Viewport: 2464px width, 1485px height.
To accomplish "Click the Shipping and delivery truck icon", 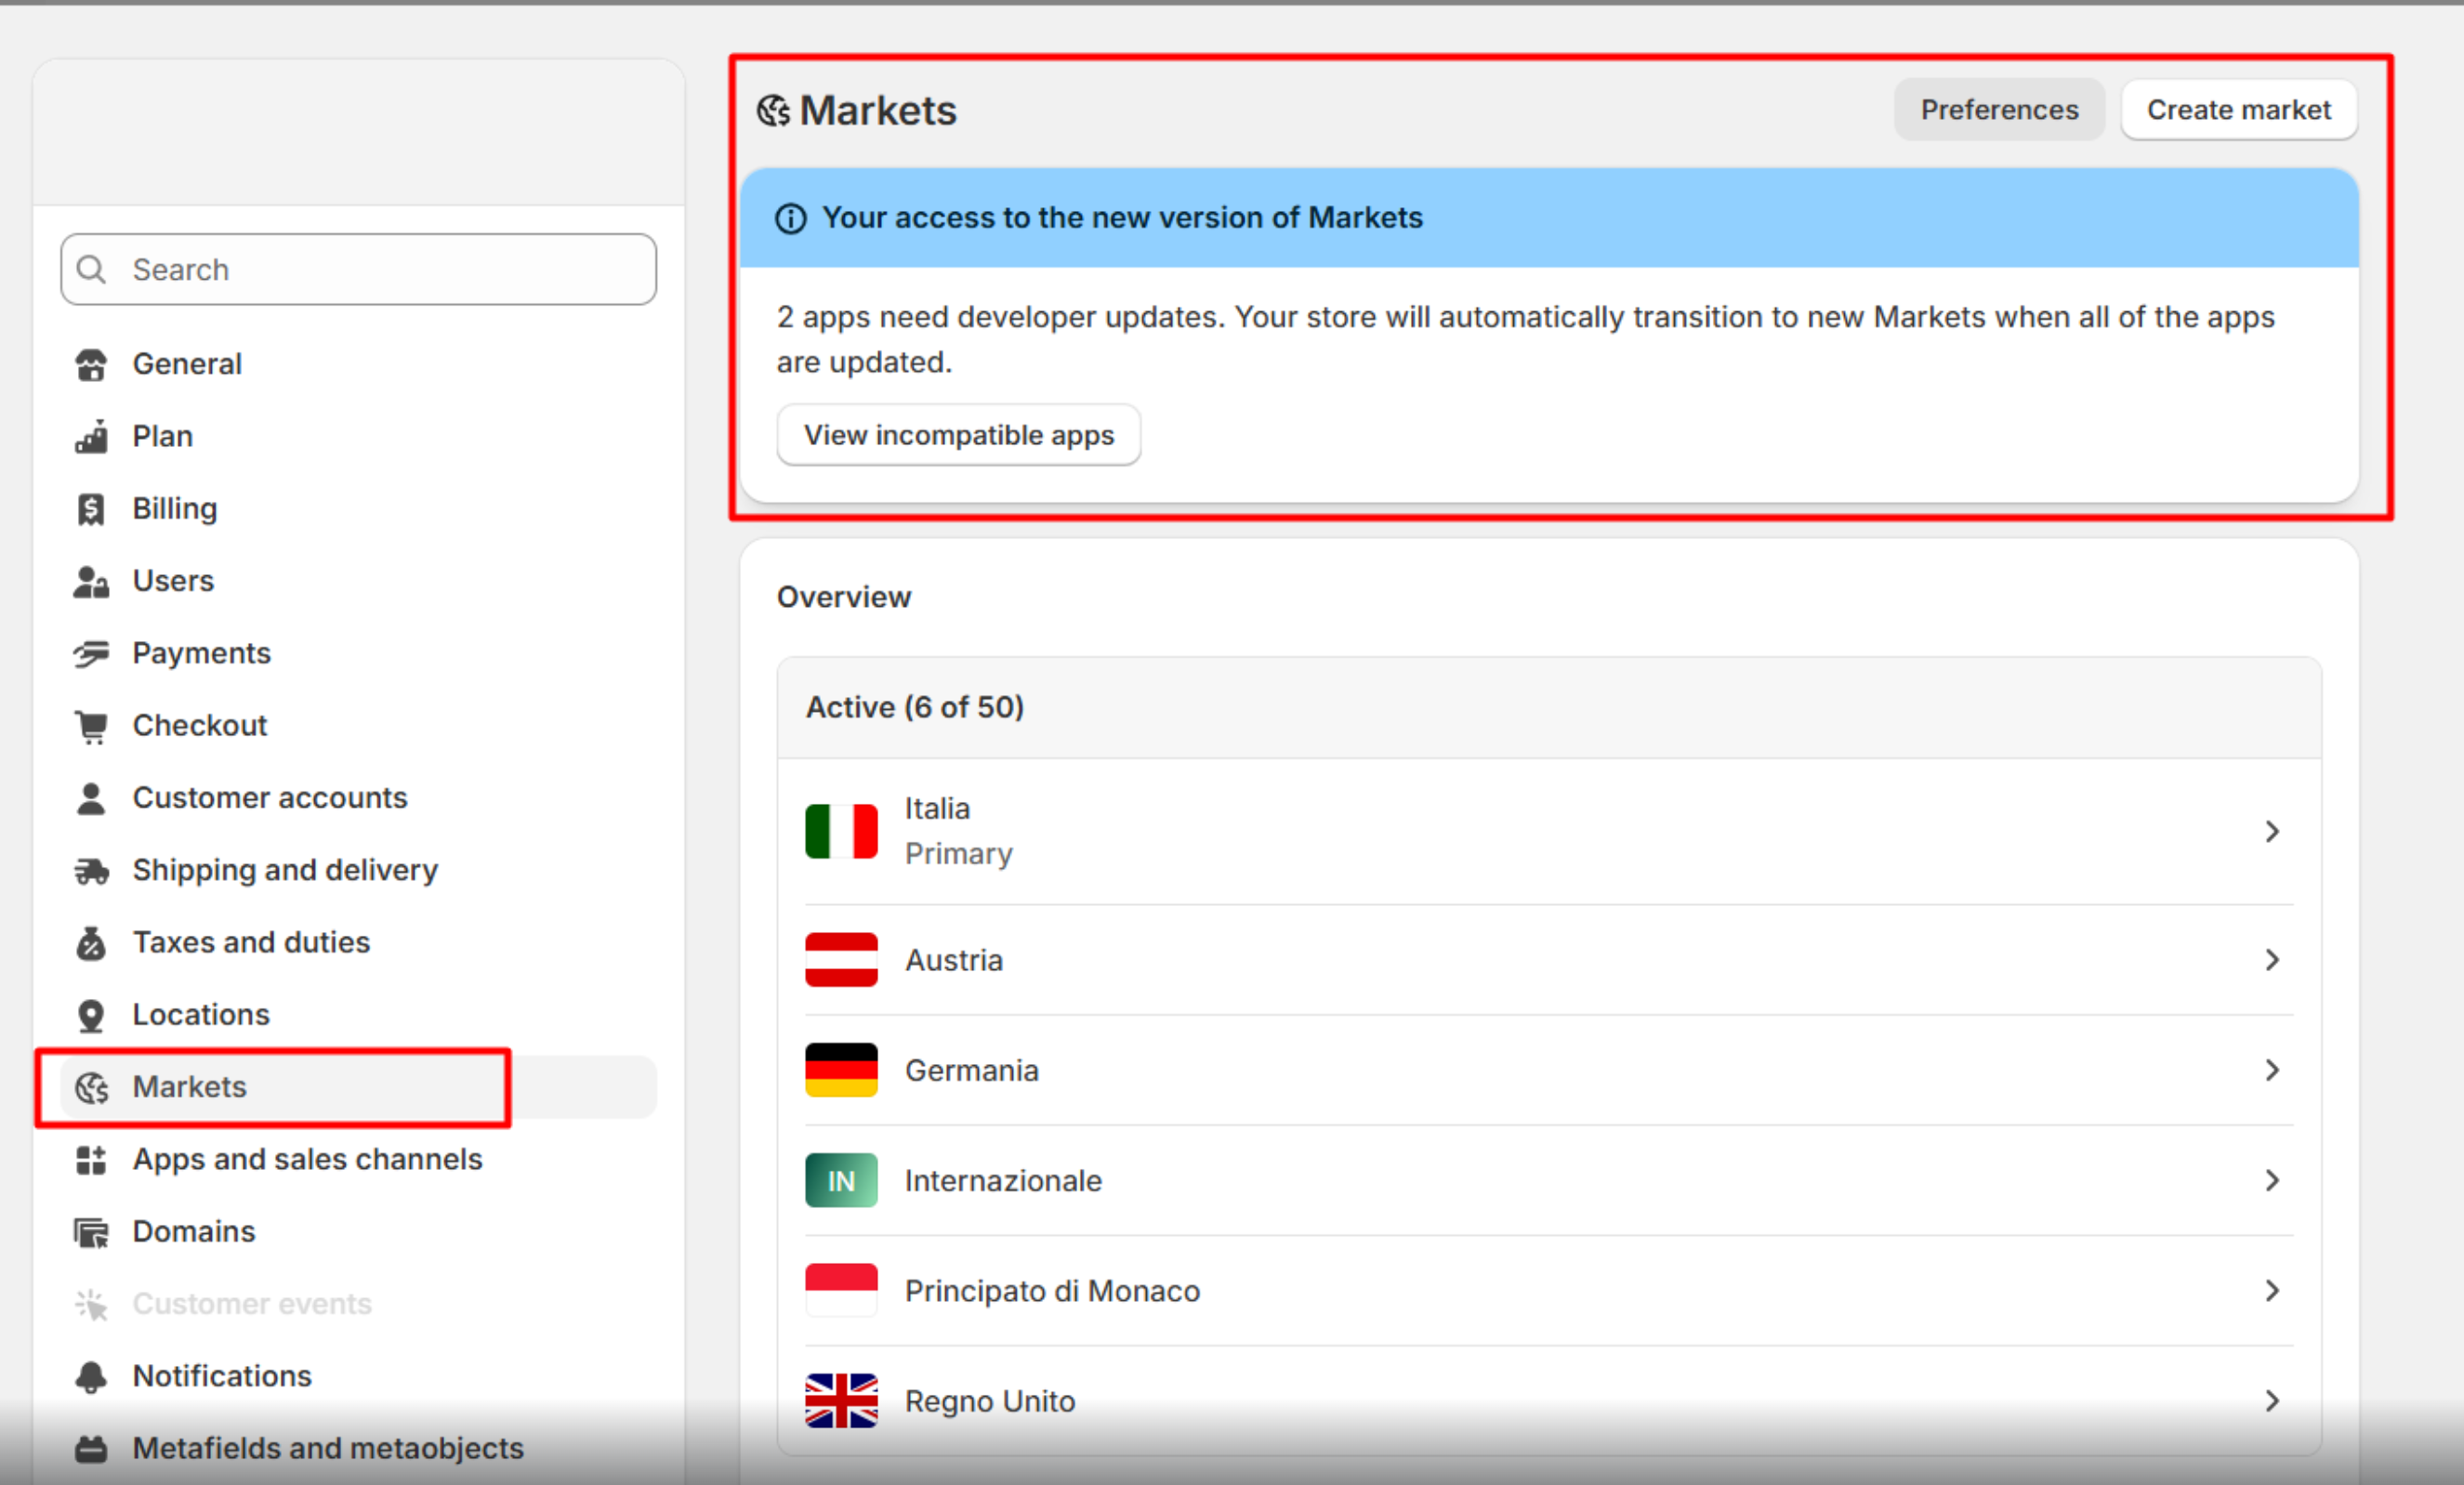I will point(91,871).
